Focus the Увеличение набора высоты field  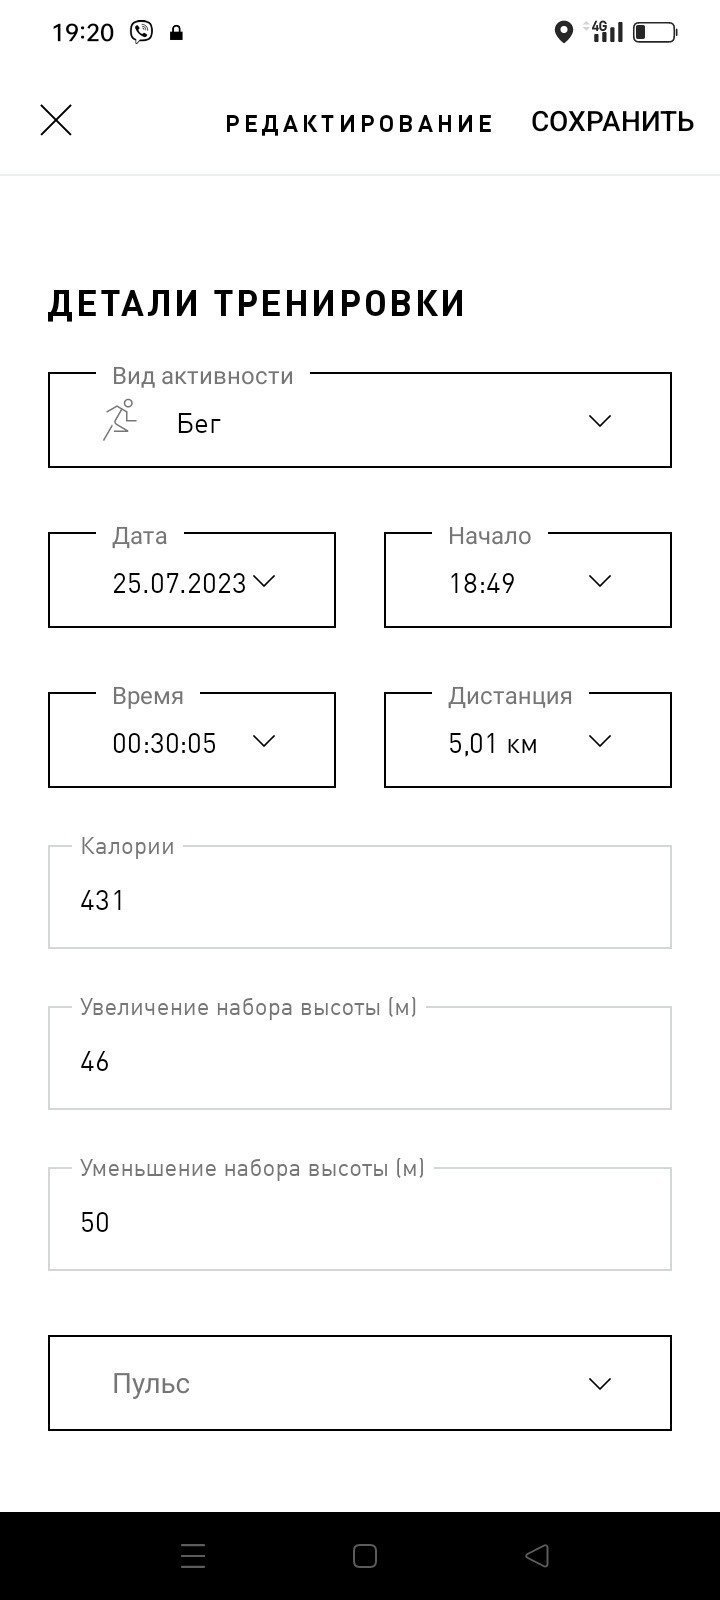[x=360, y=1058]
